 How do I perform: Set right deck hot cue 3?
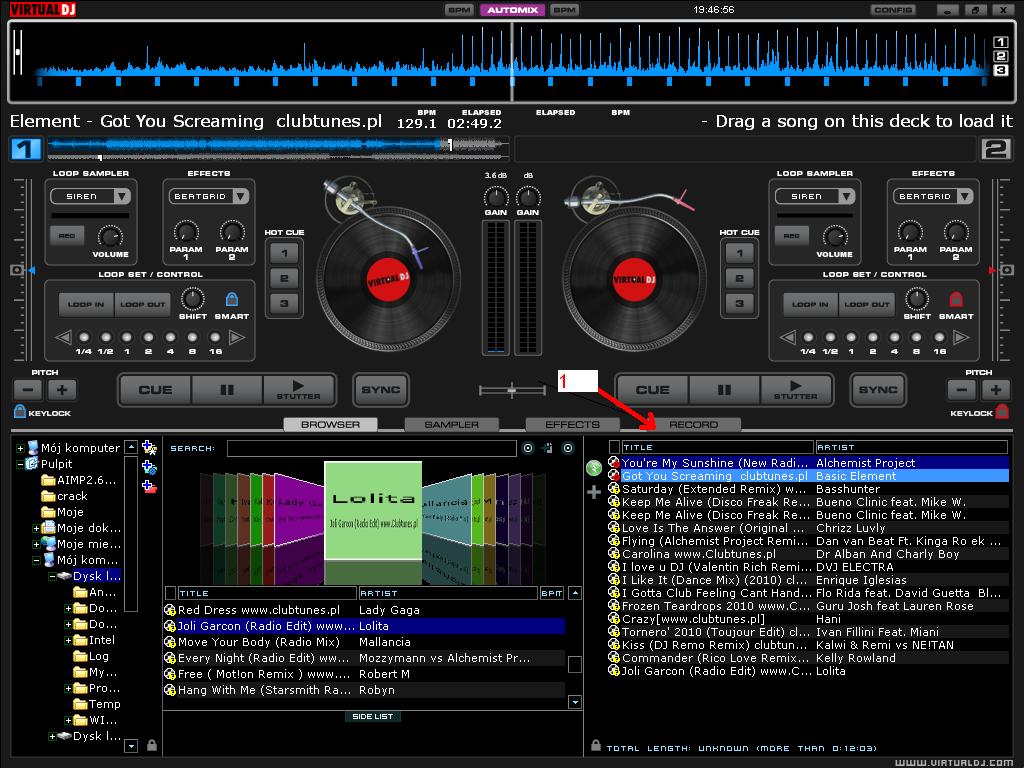[x=739, y=304]
